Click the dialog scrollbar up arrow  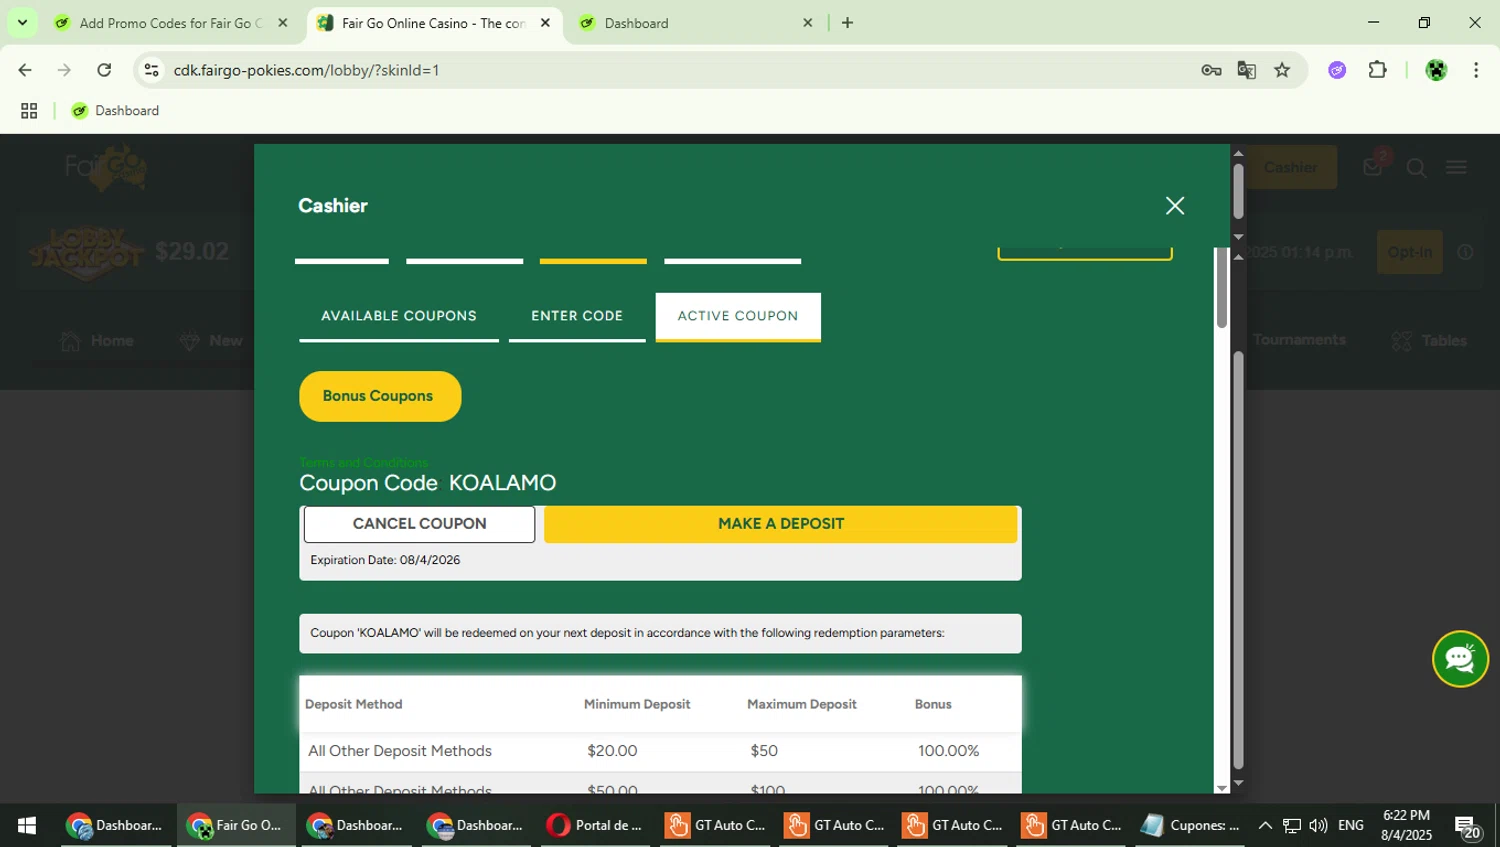pos(1238,153)
